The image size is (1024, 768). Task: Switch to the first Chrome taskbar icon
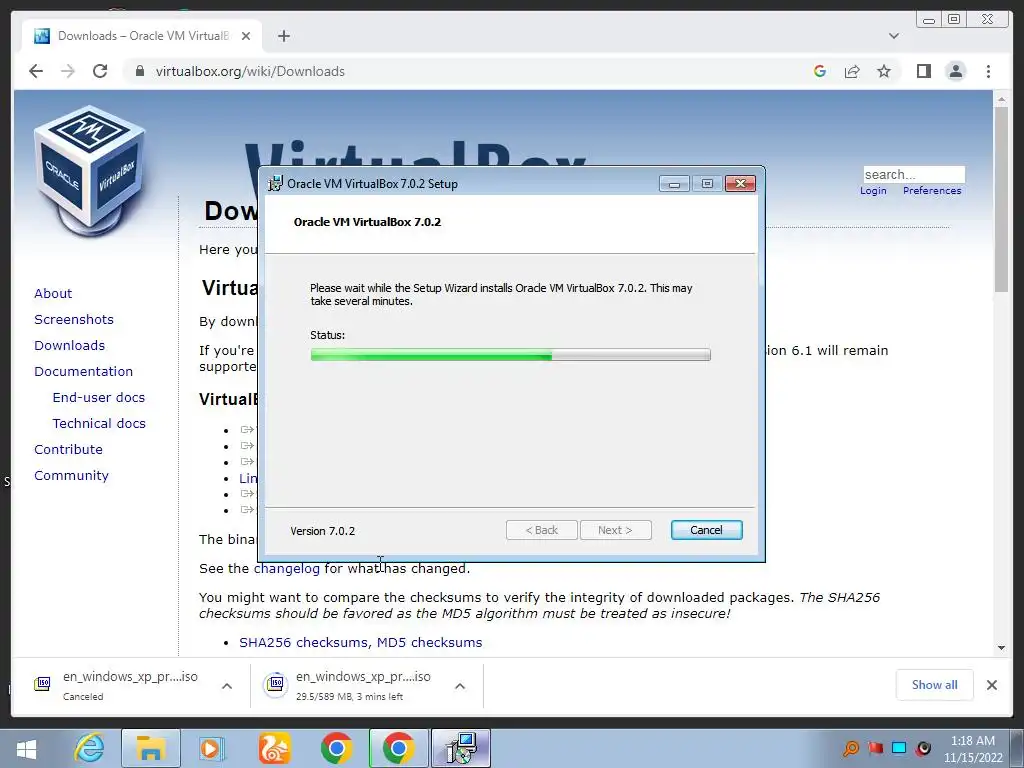coord(336,748)
